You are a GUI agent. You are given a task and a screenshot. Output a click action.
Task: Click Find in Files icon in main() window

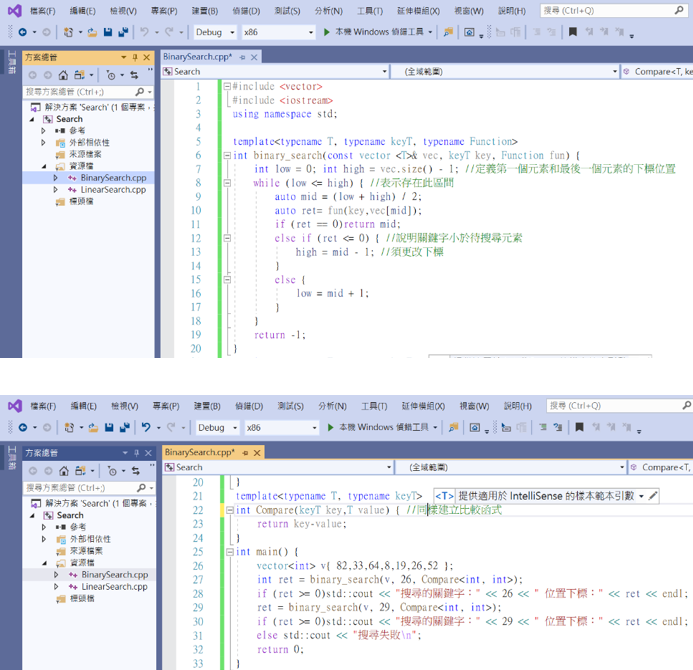pos(453,427)
